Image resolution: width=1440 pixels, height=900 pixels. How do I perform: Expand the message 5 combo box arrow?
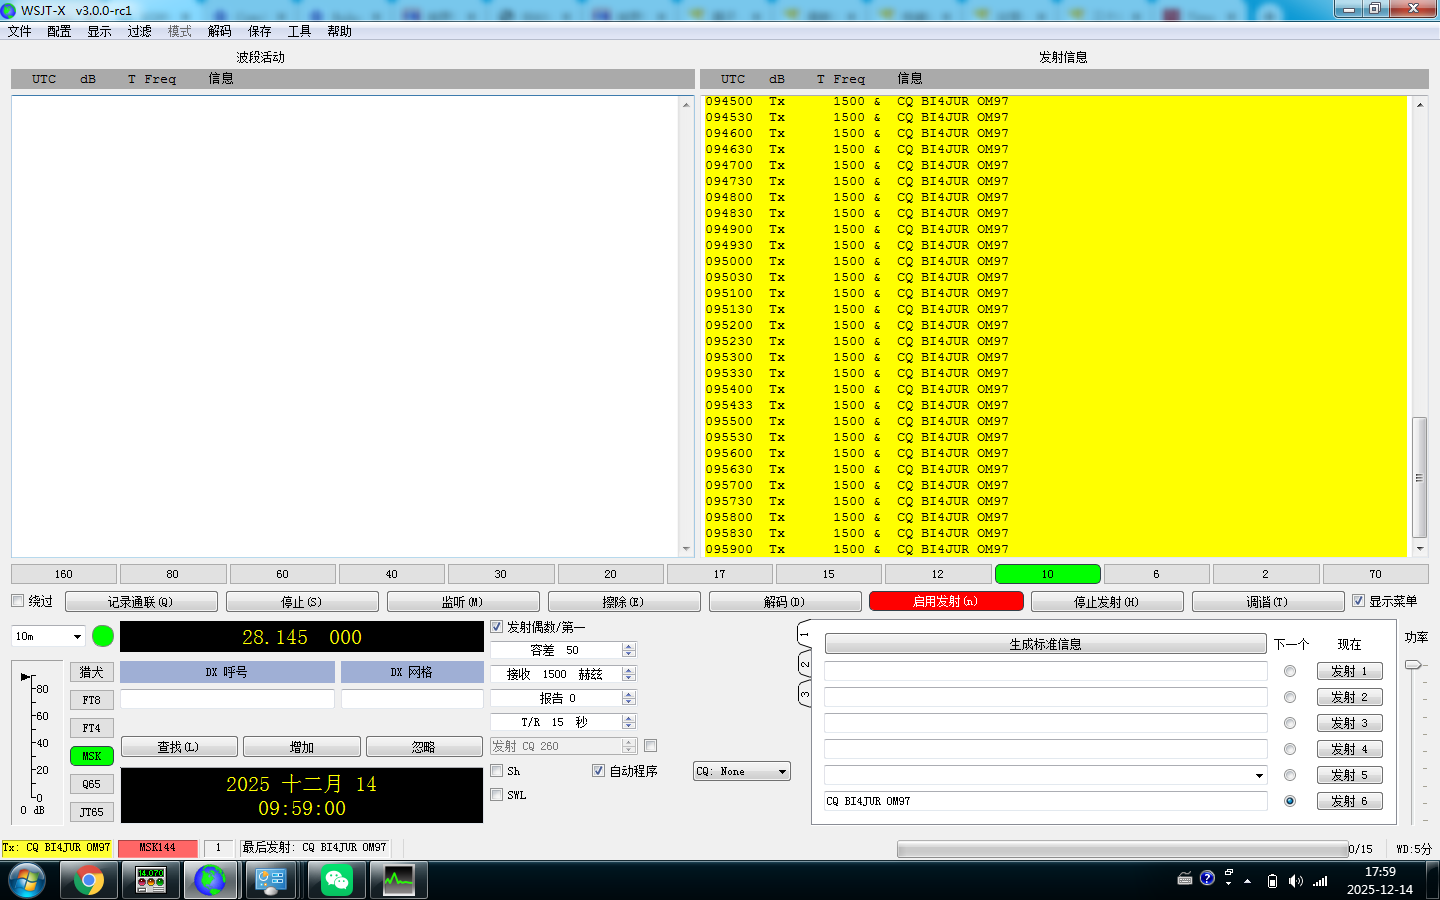click(x=1258, y=775)
